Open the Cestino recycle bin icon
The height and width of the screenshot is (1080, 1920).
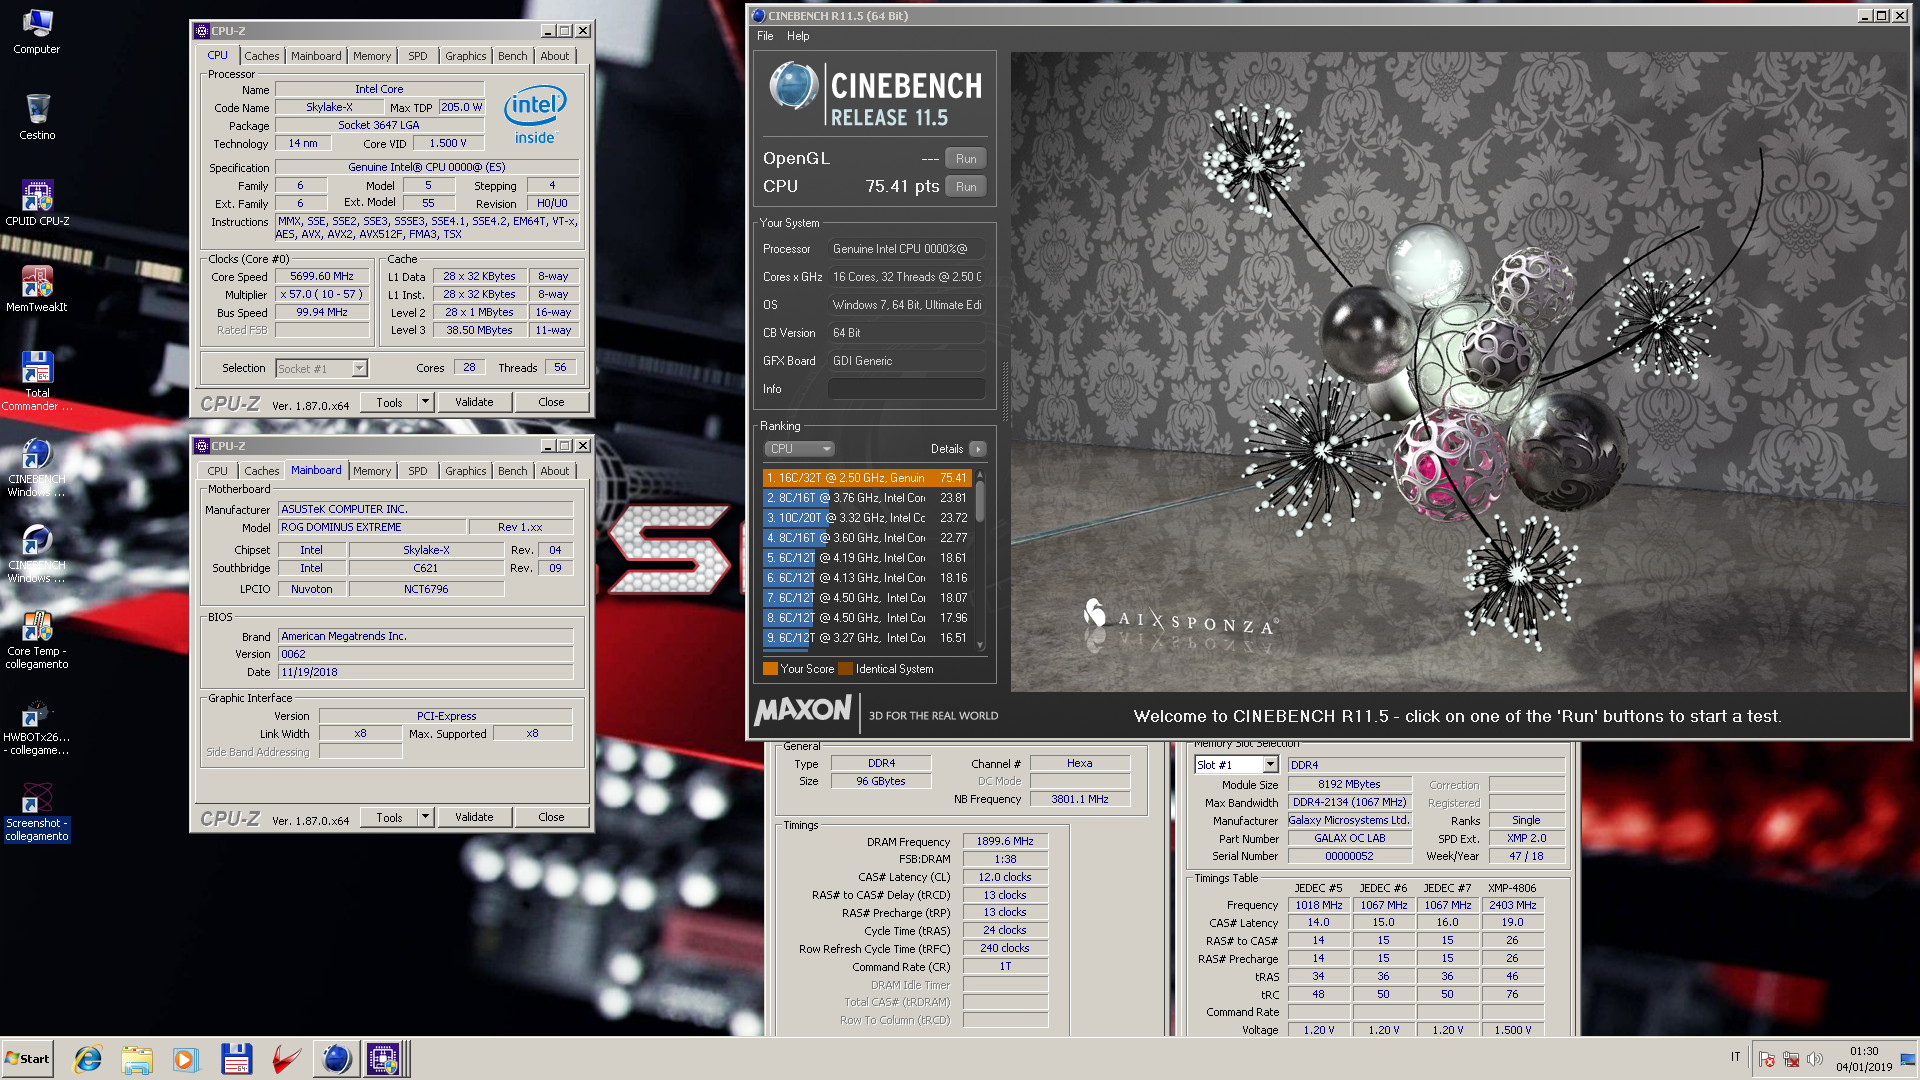click(x=37, y=117)
